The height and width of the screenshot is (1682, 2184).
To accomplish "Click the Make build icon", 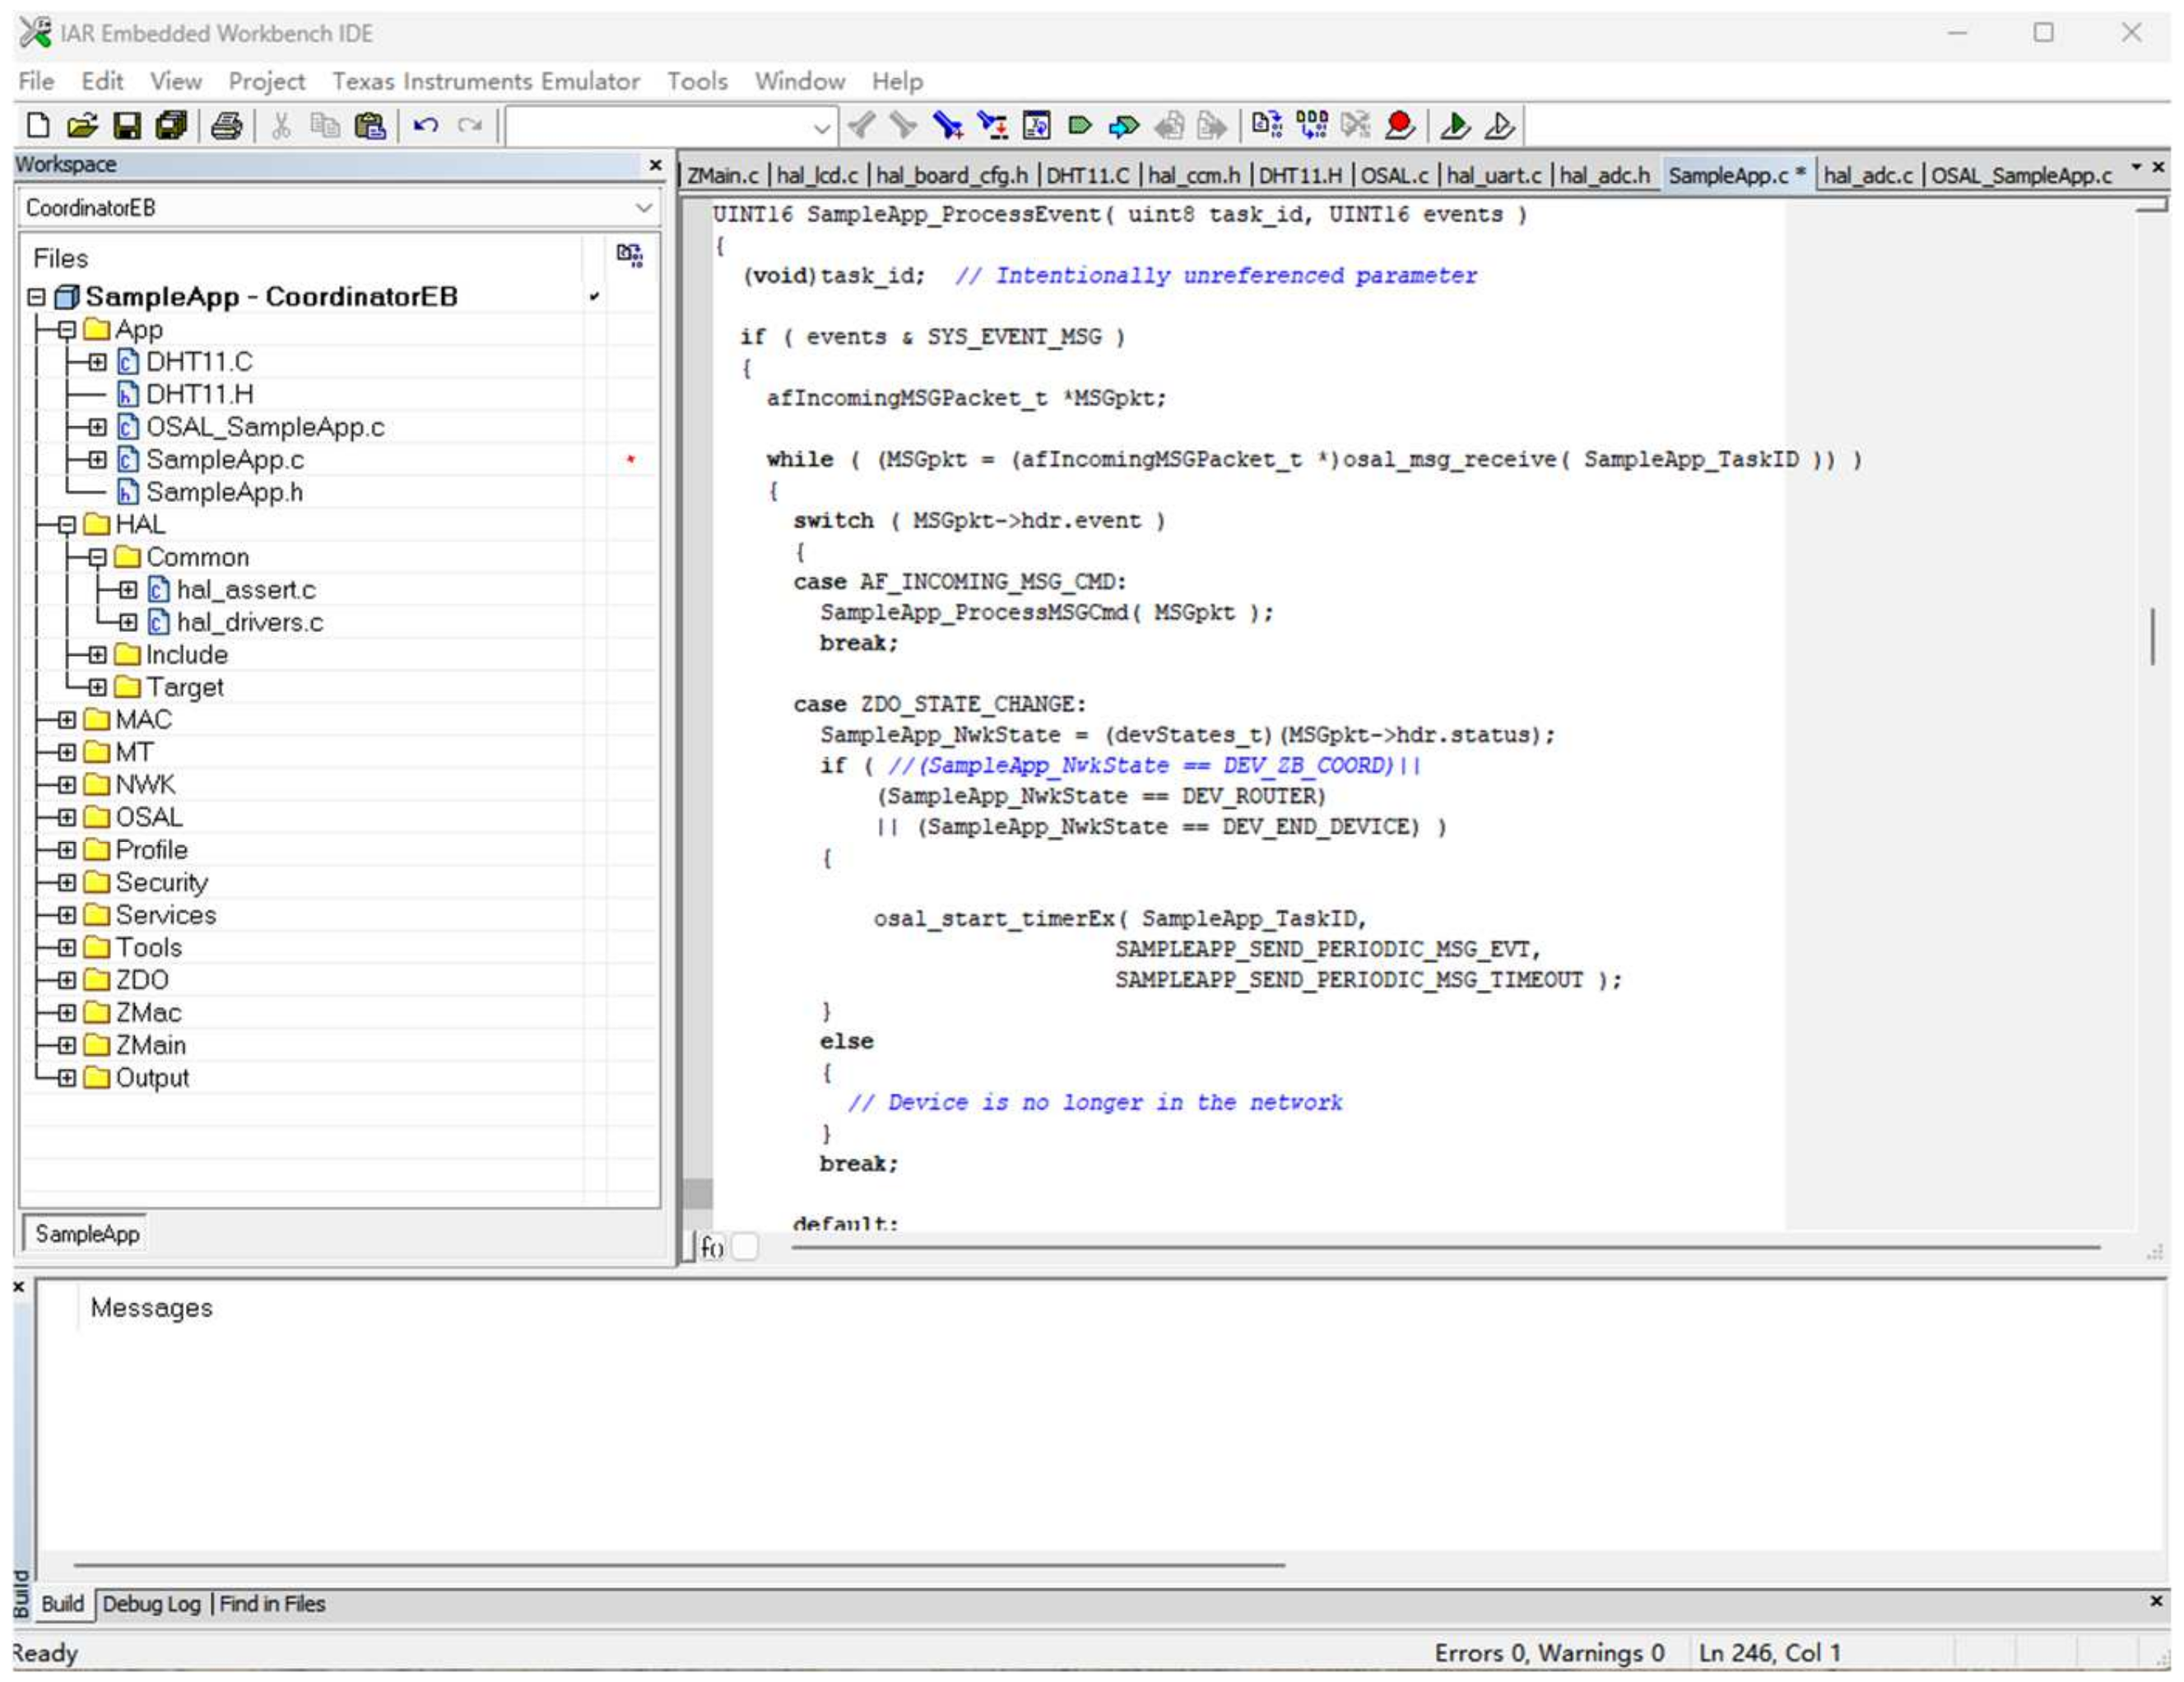I will pyautogui.click(x=1312, y=126).
